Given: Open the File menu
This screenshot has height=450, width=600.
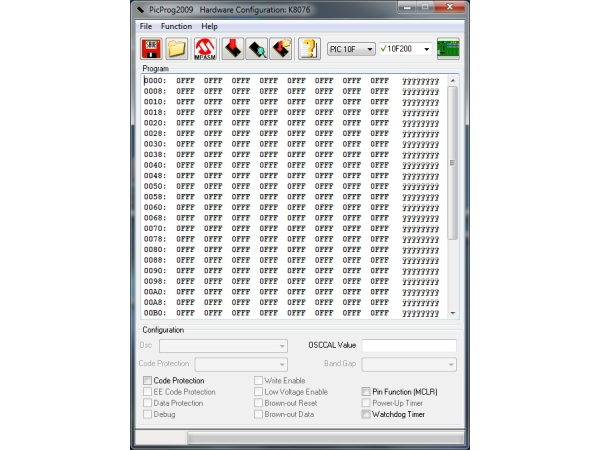Looking at the screenshot, I should (146, 25).
